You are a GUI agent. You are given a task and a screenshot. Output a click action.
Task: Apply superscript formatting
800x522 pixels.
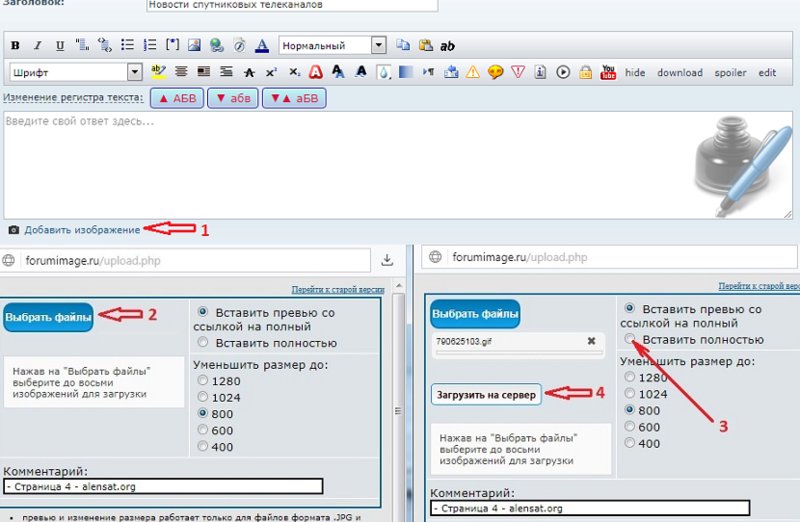pyautogui.click(x=271, y=73)
